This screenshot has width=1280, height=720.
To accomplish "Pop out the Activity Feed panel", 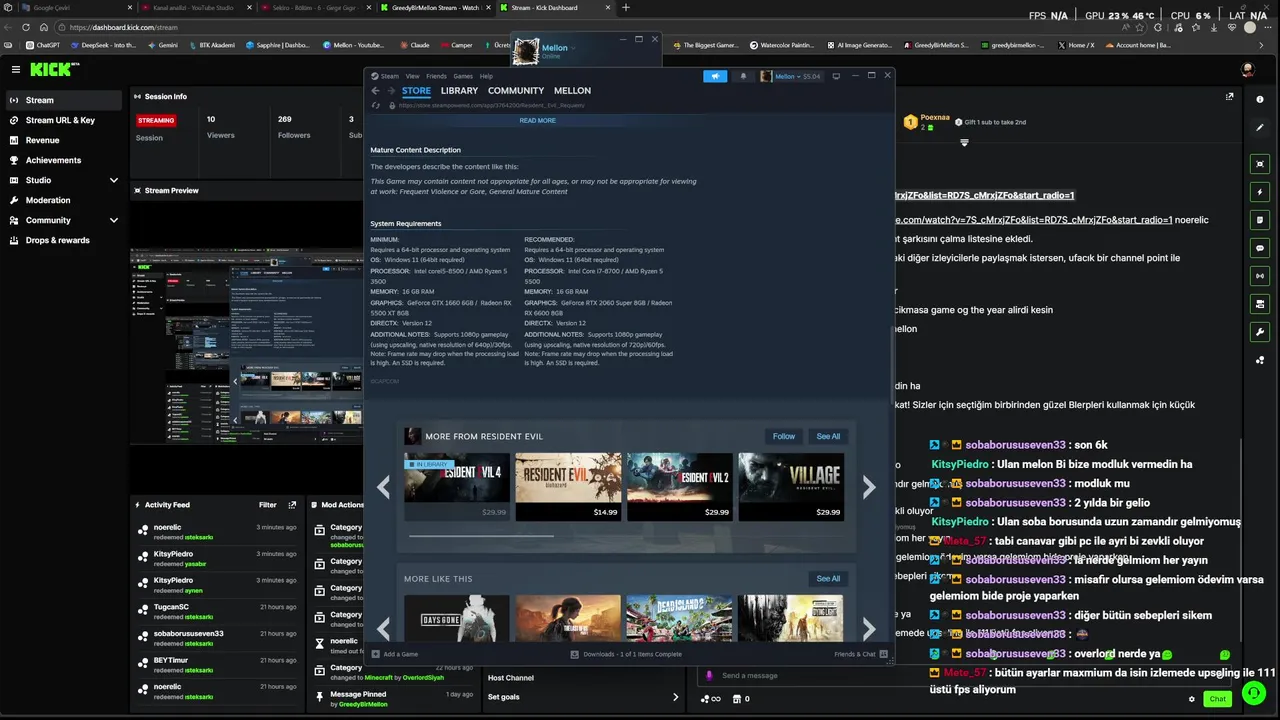I will point(292,505).
